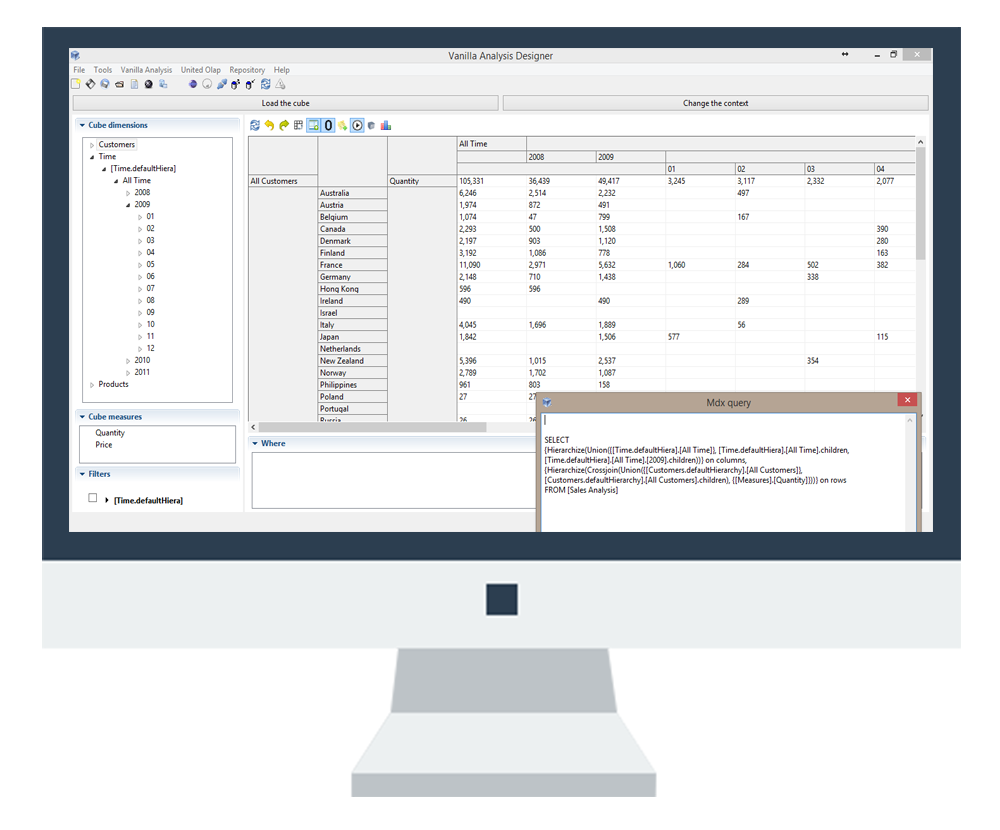
Task: Open the Vanilla Analysis menu
Action: [x=146, y=70]
